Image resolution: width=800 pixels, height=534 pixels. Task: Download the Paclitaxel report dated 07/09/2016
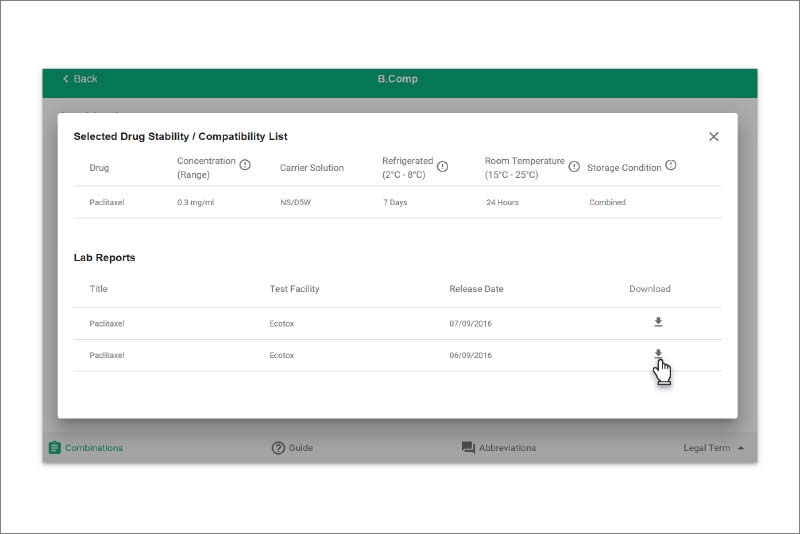(658, 322)
